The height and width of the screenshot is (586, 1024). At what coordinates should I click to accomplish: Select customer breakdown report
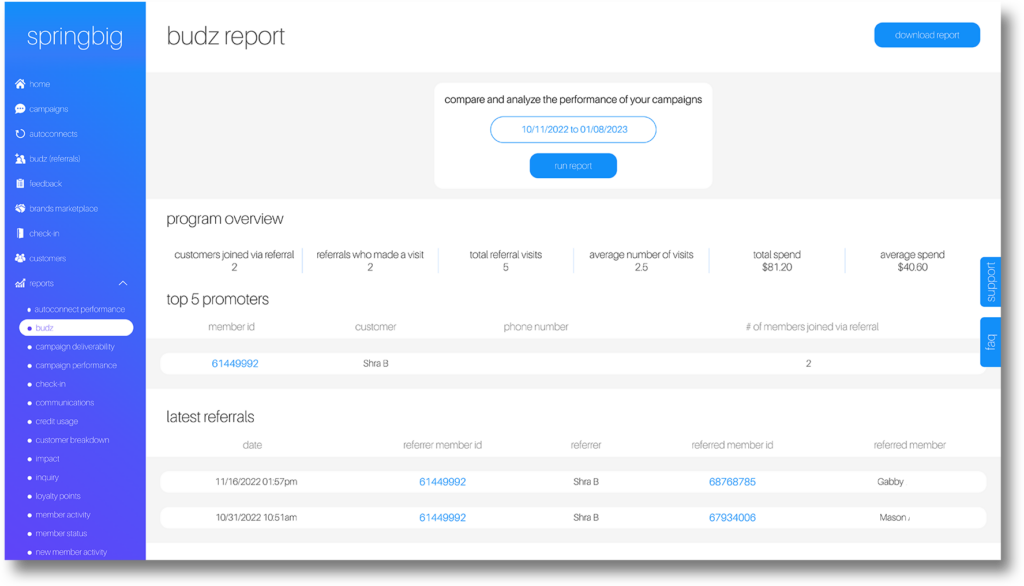[72, 440]
